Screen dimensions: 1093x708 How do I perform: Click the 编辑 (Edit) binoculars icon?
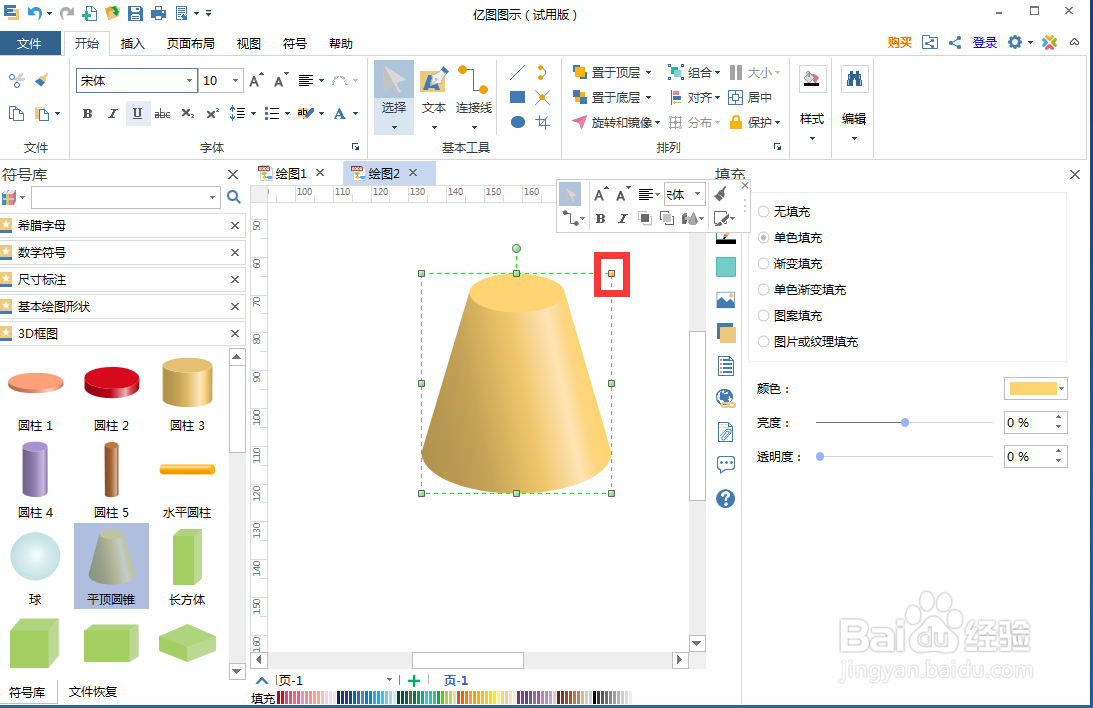coord(852,77)
